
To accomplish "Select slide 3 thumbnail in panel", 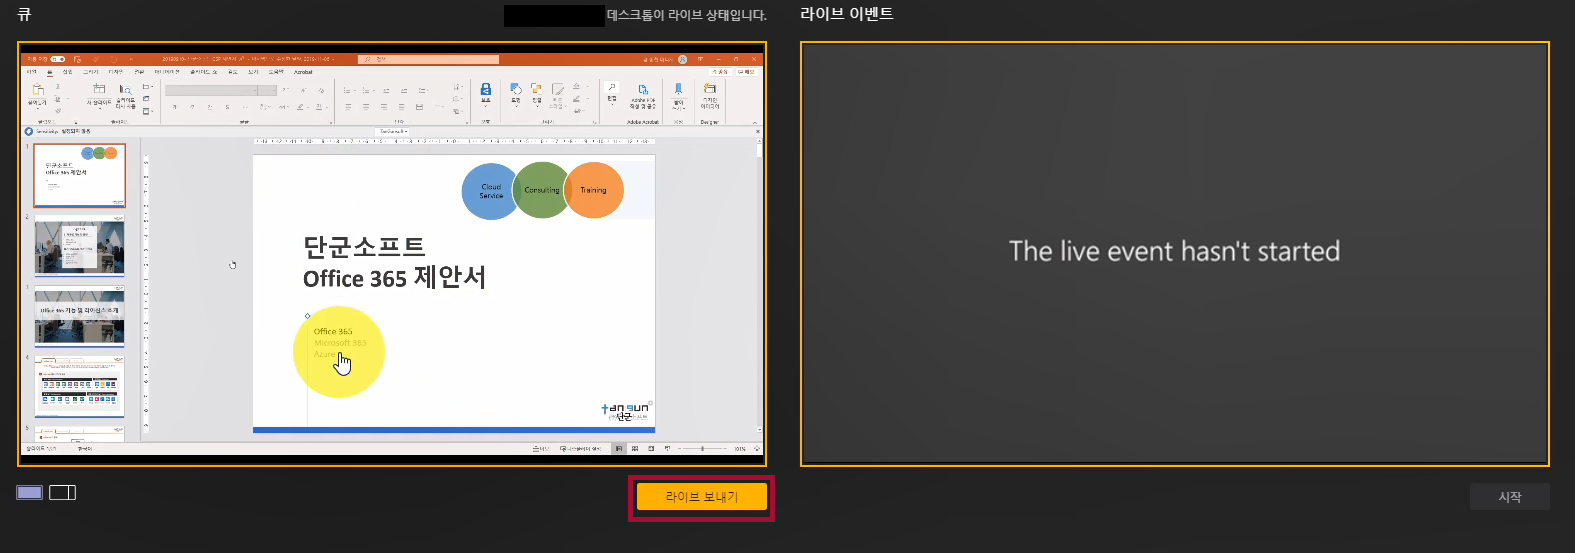I will (x=79, y=317).
